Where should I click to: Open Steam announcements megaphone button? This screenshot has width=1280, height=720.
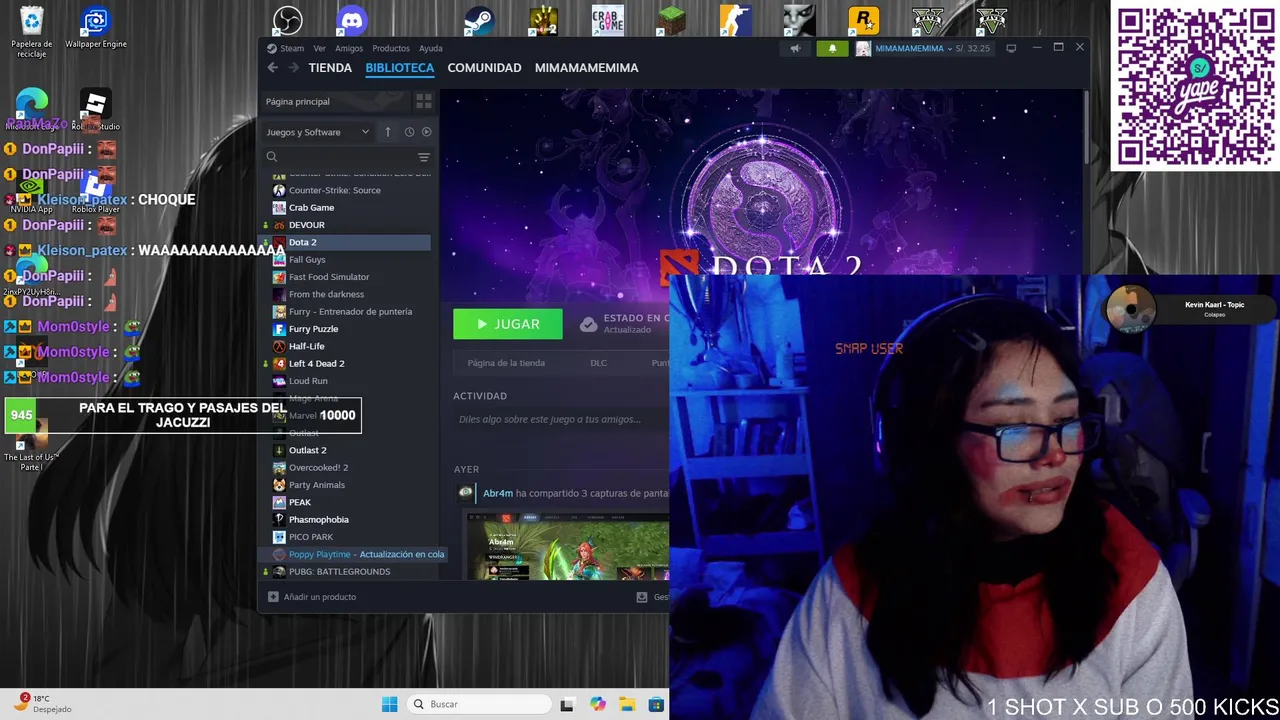(795, 48)
